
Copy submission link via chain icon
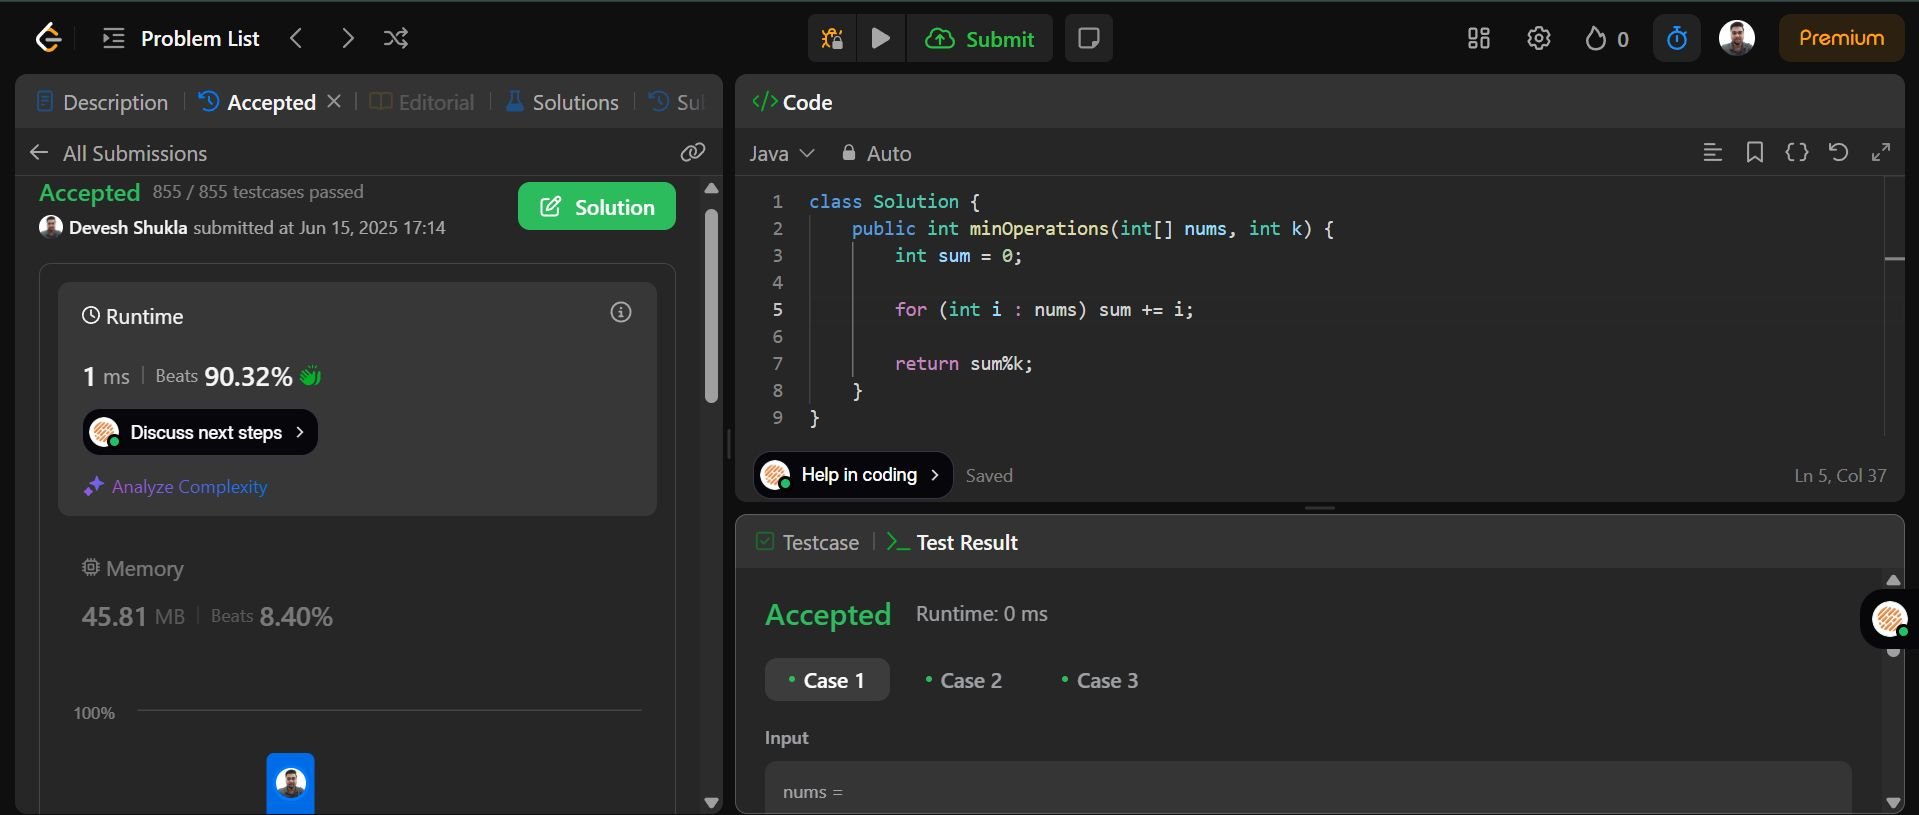point(693,152)
